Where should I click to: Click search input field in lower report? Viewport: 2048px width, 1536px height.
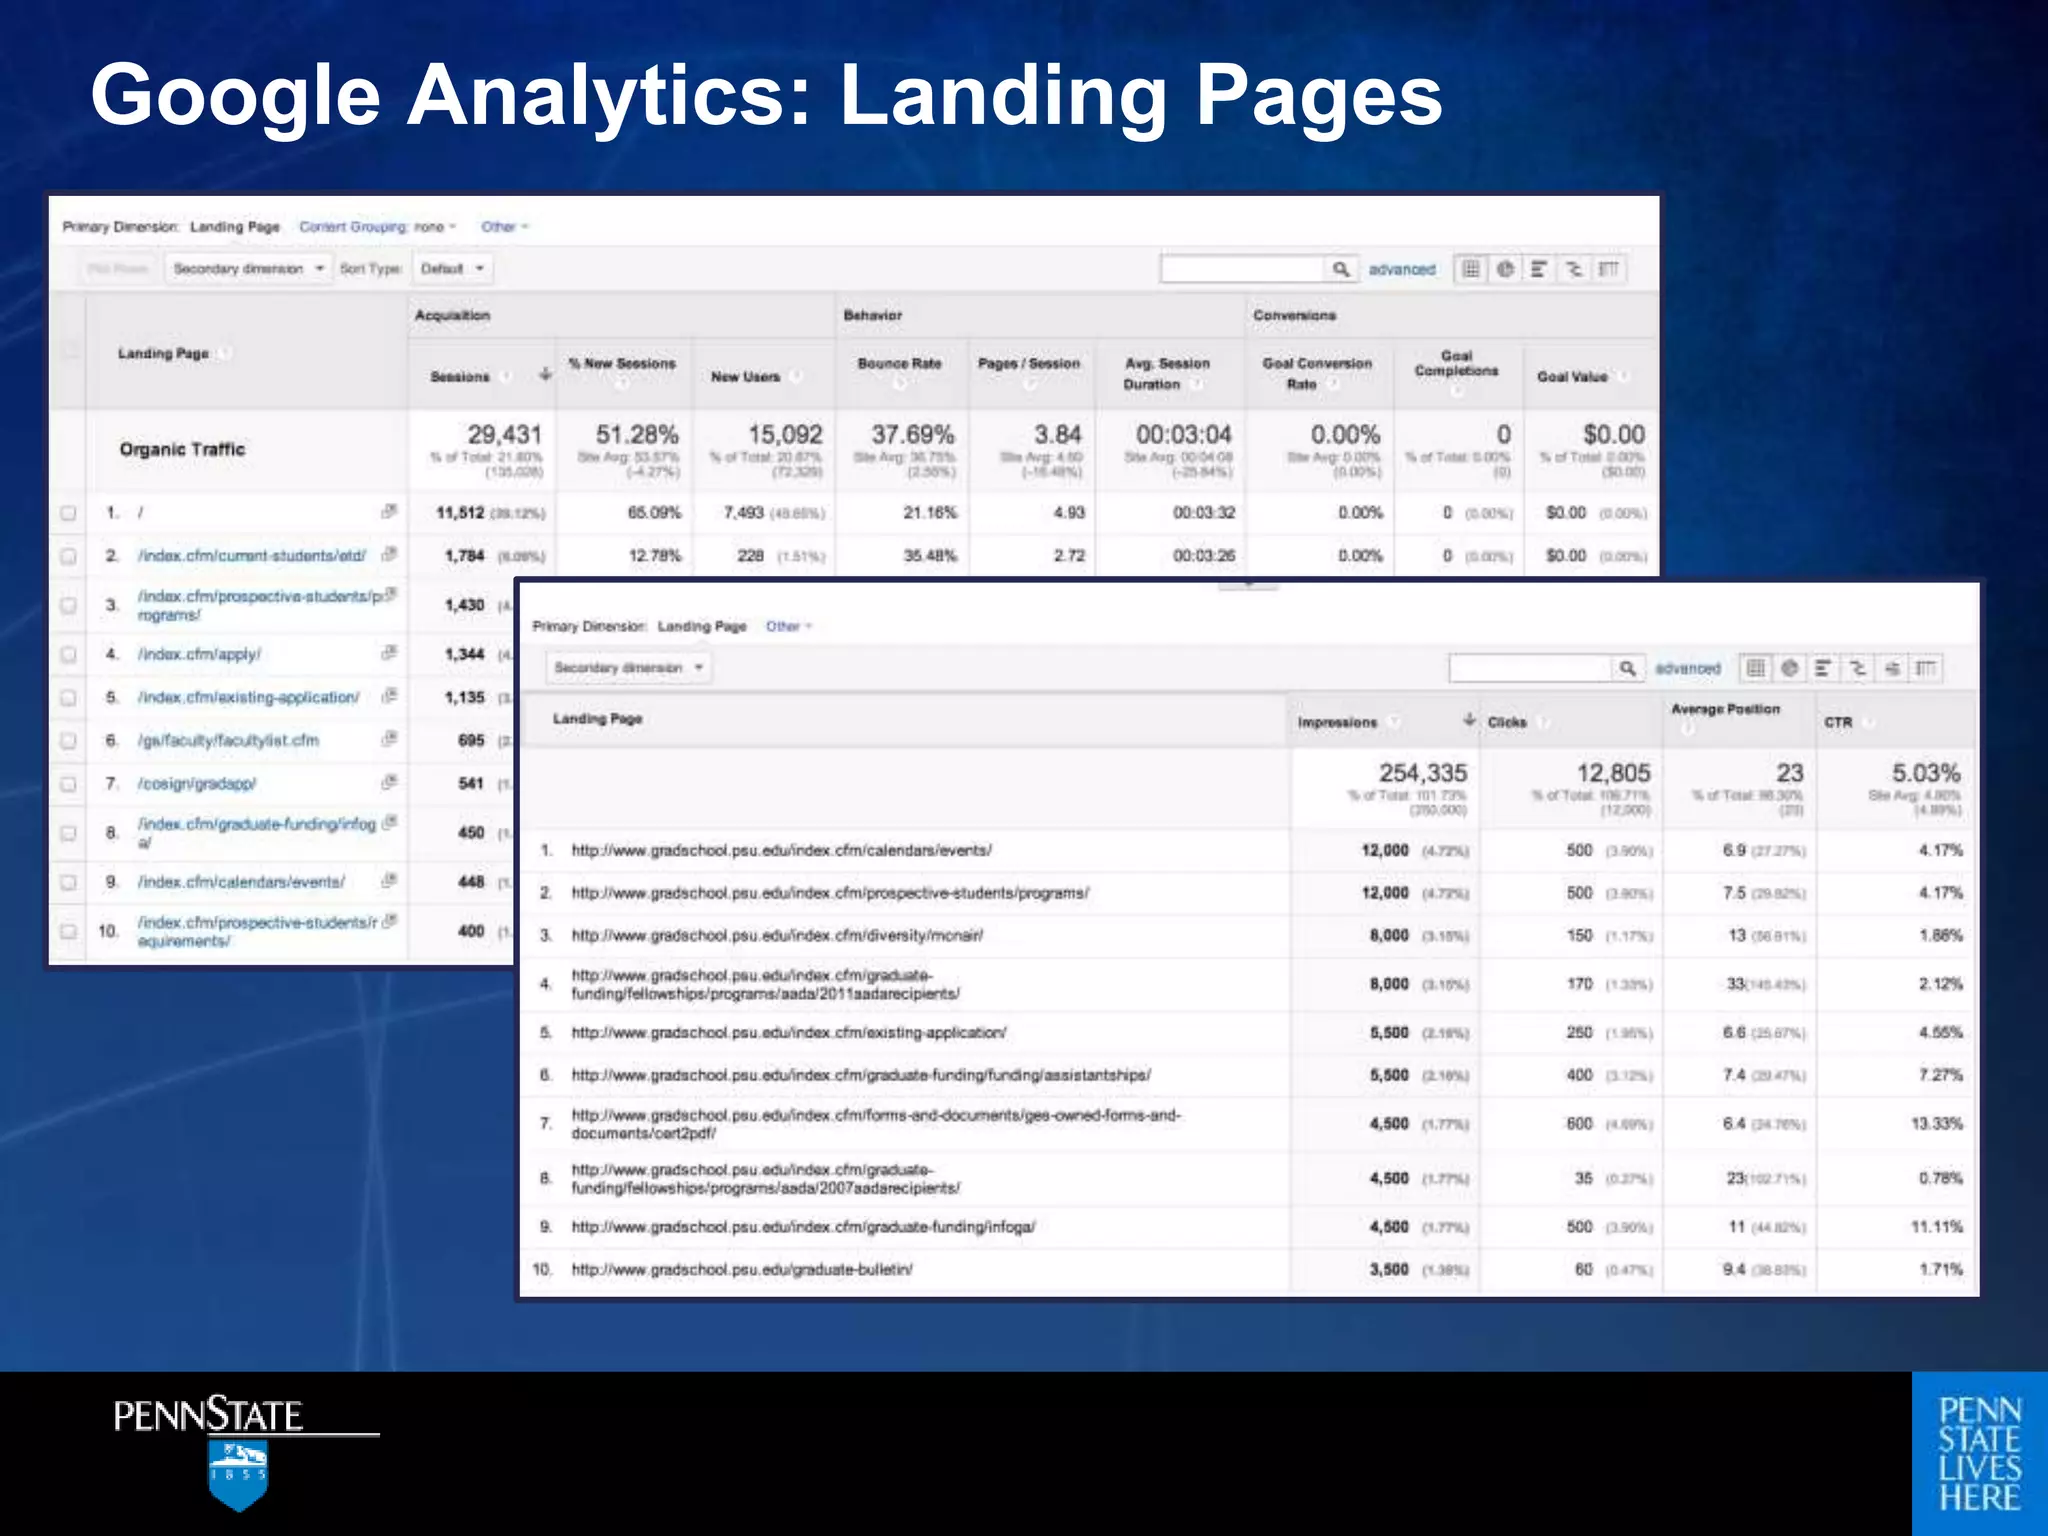coord(1531,668)
